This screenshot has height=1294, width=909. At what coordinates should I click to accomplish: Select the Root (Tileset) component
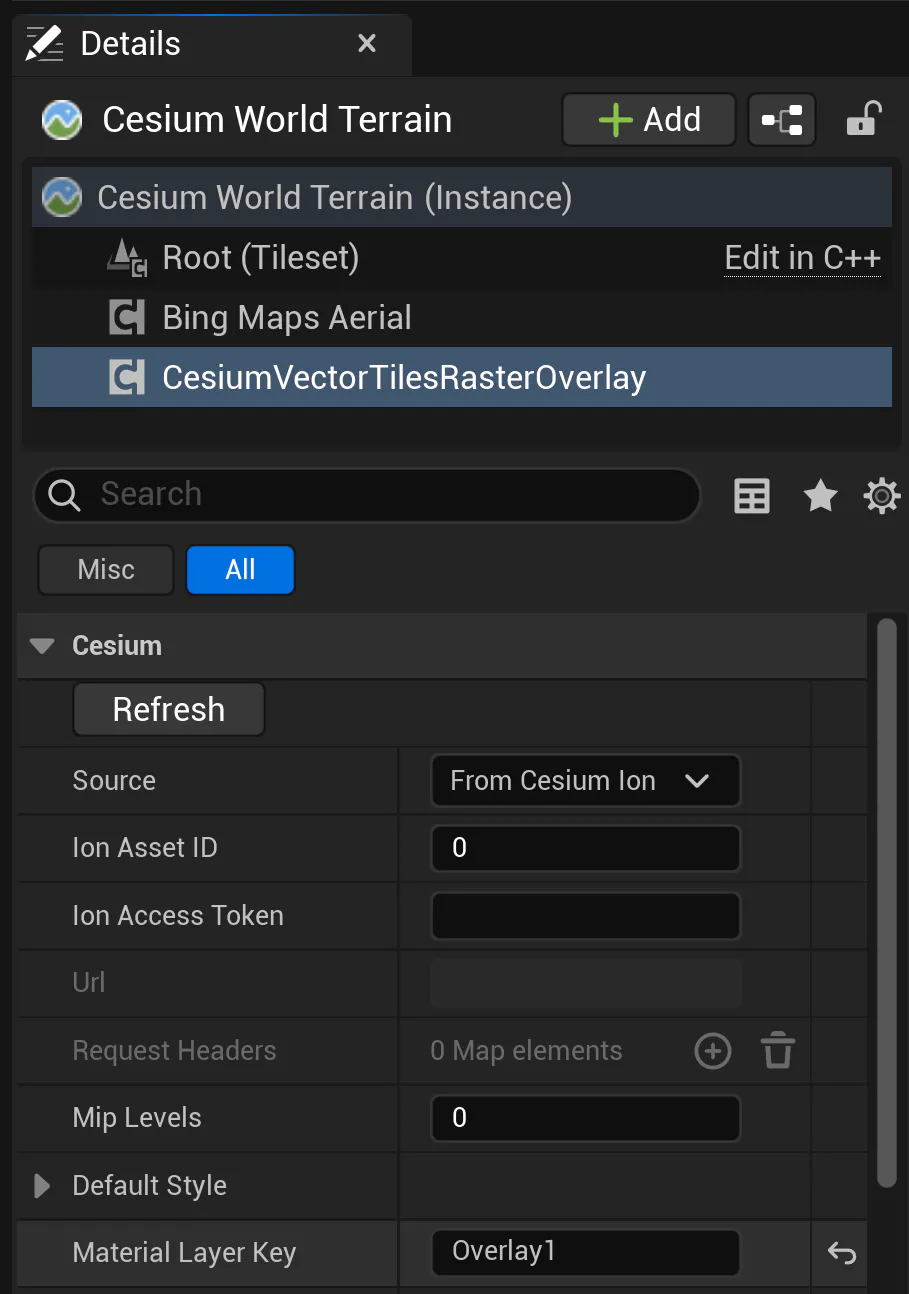click(x=462, y=258)
